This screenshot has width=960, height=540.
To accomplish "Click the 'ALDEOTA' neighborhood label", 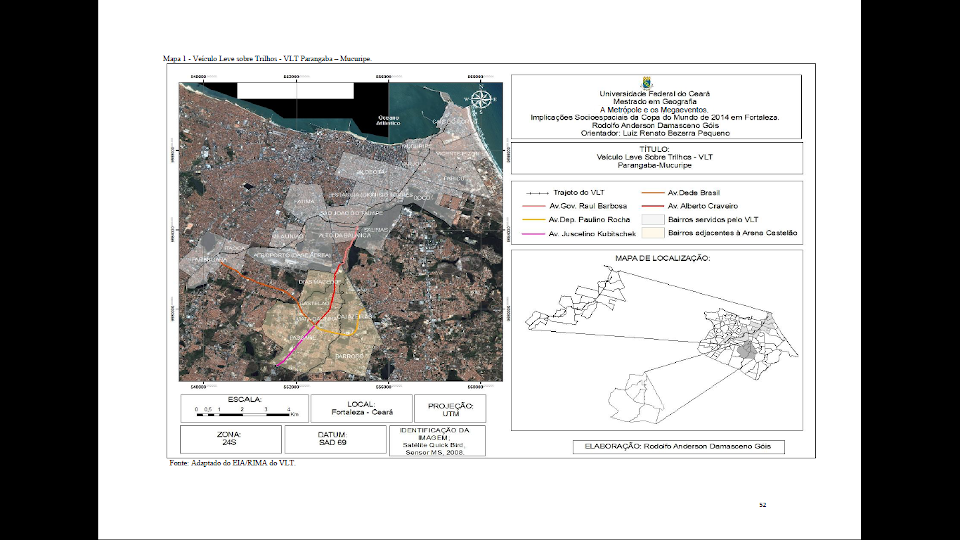I will tap(371, 173).
